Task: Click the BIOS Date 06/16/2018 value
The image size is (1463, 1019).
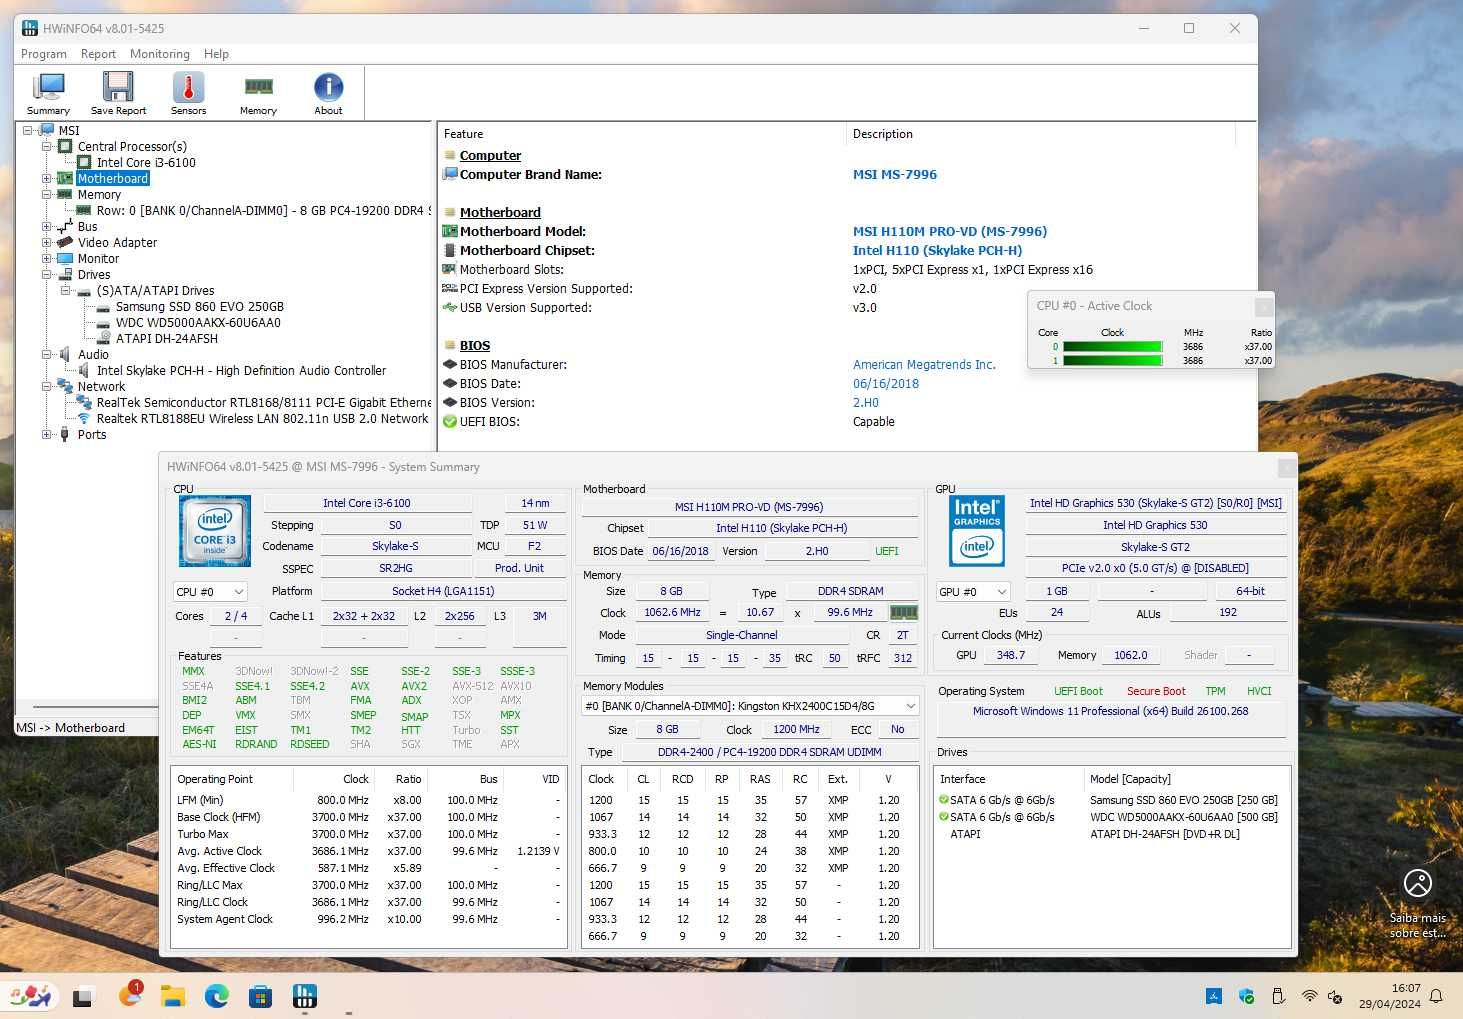Action: click(680, 551)
